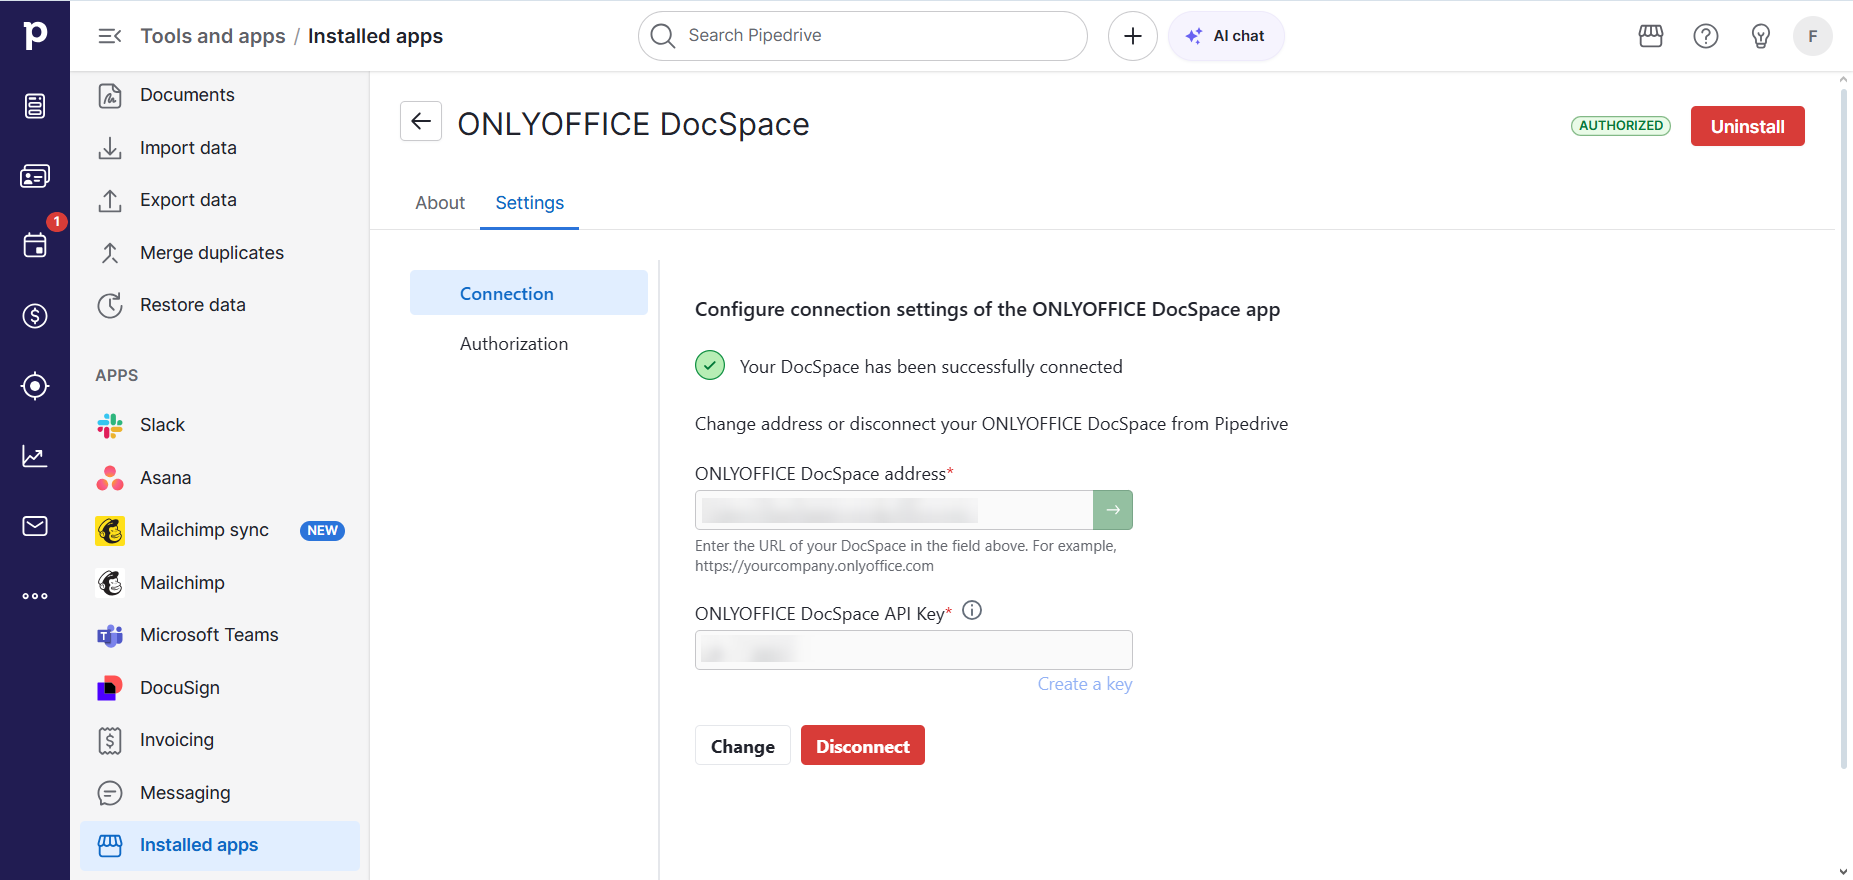Open Insights chart icon in sidebar

click(x=35, y=456)
